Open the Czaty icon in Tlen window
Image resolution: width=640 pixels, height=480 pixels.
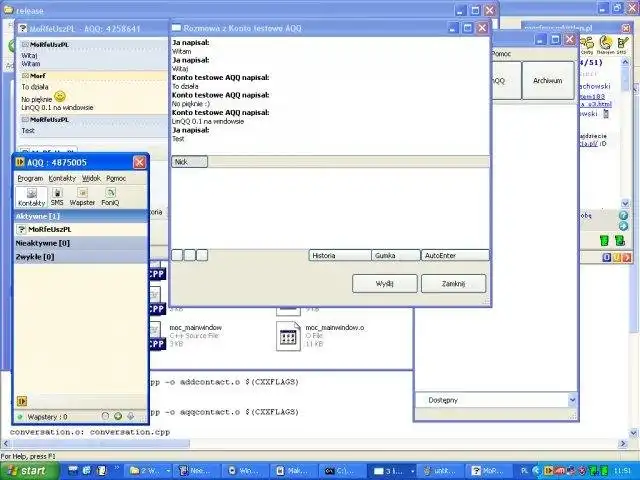click(x=587, y=45)
